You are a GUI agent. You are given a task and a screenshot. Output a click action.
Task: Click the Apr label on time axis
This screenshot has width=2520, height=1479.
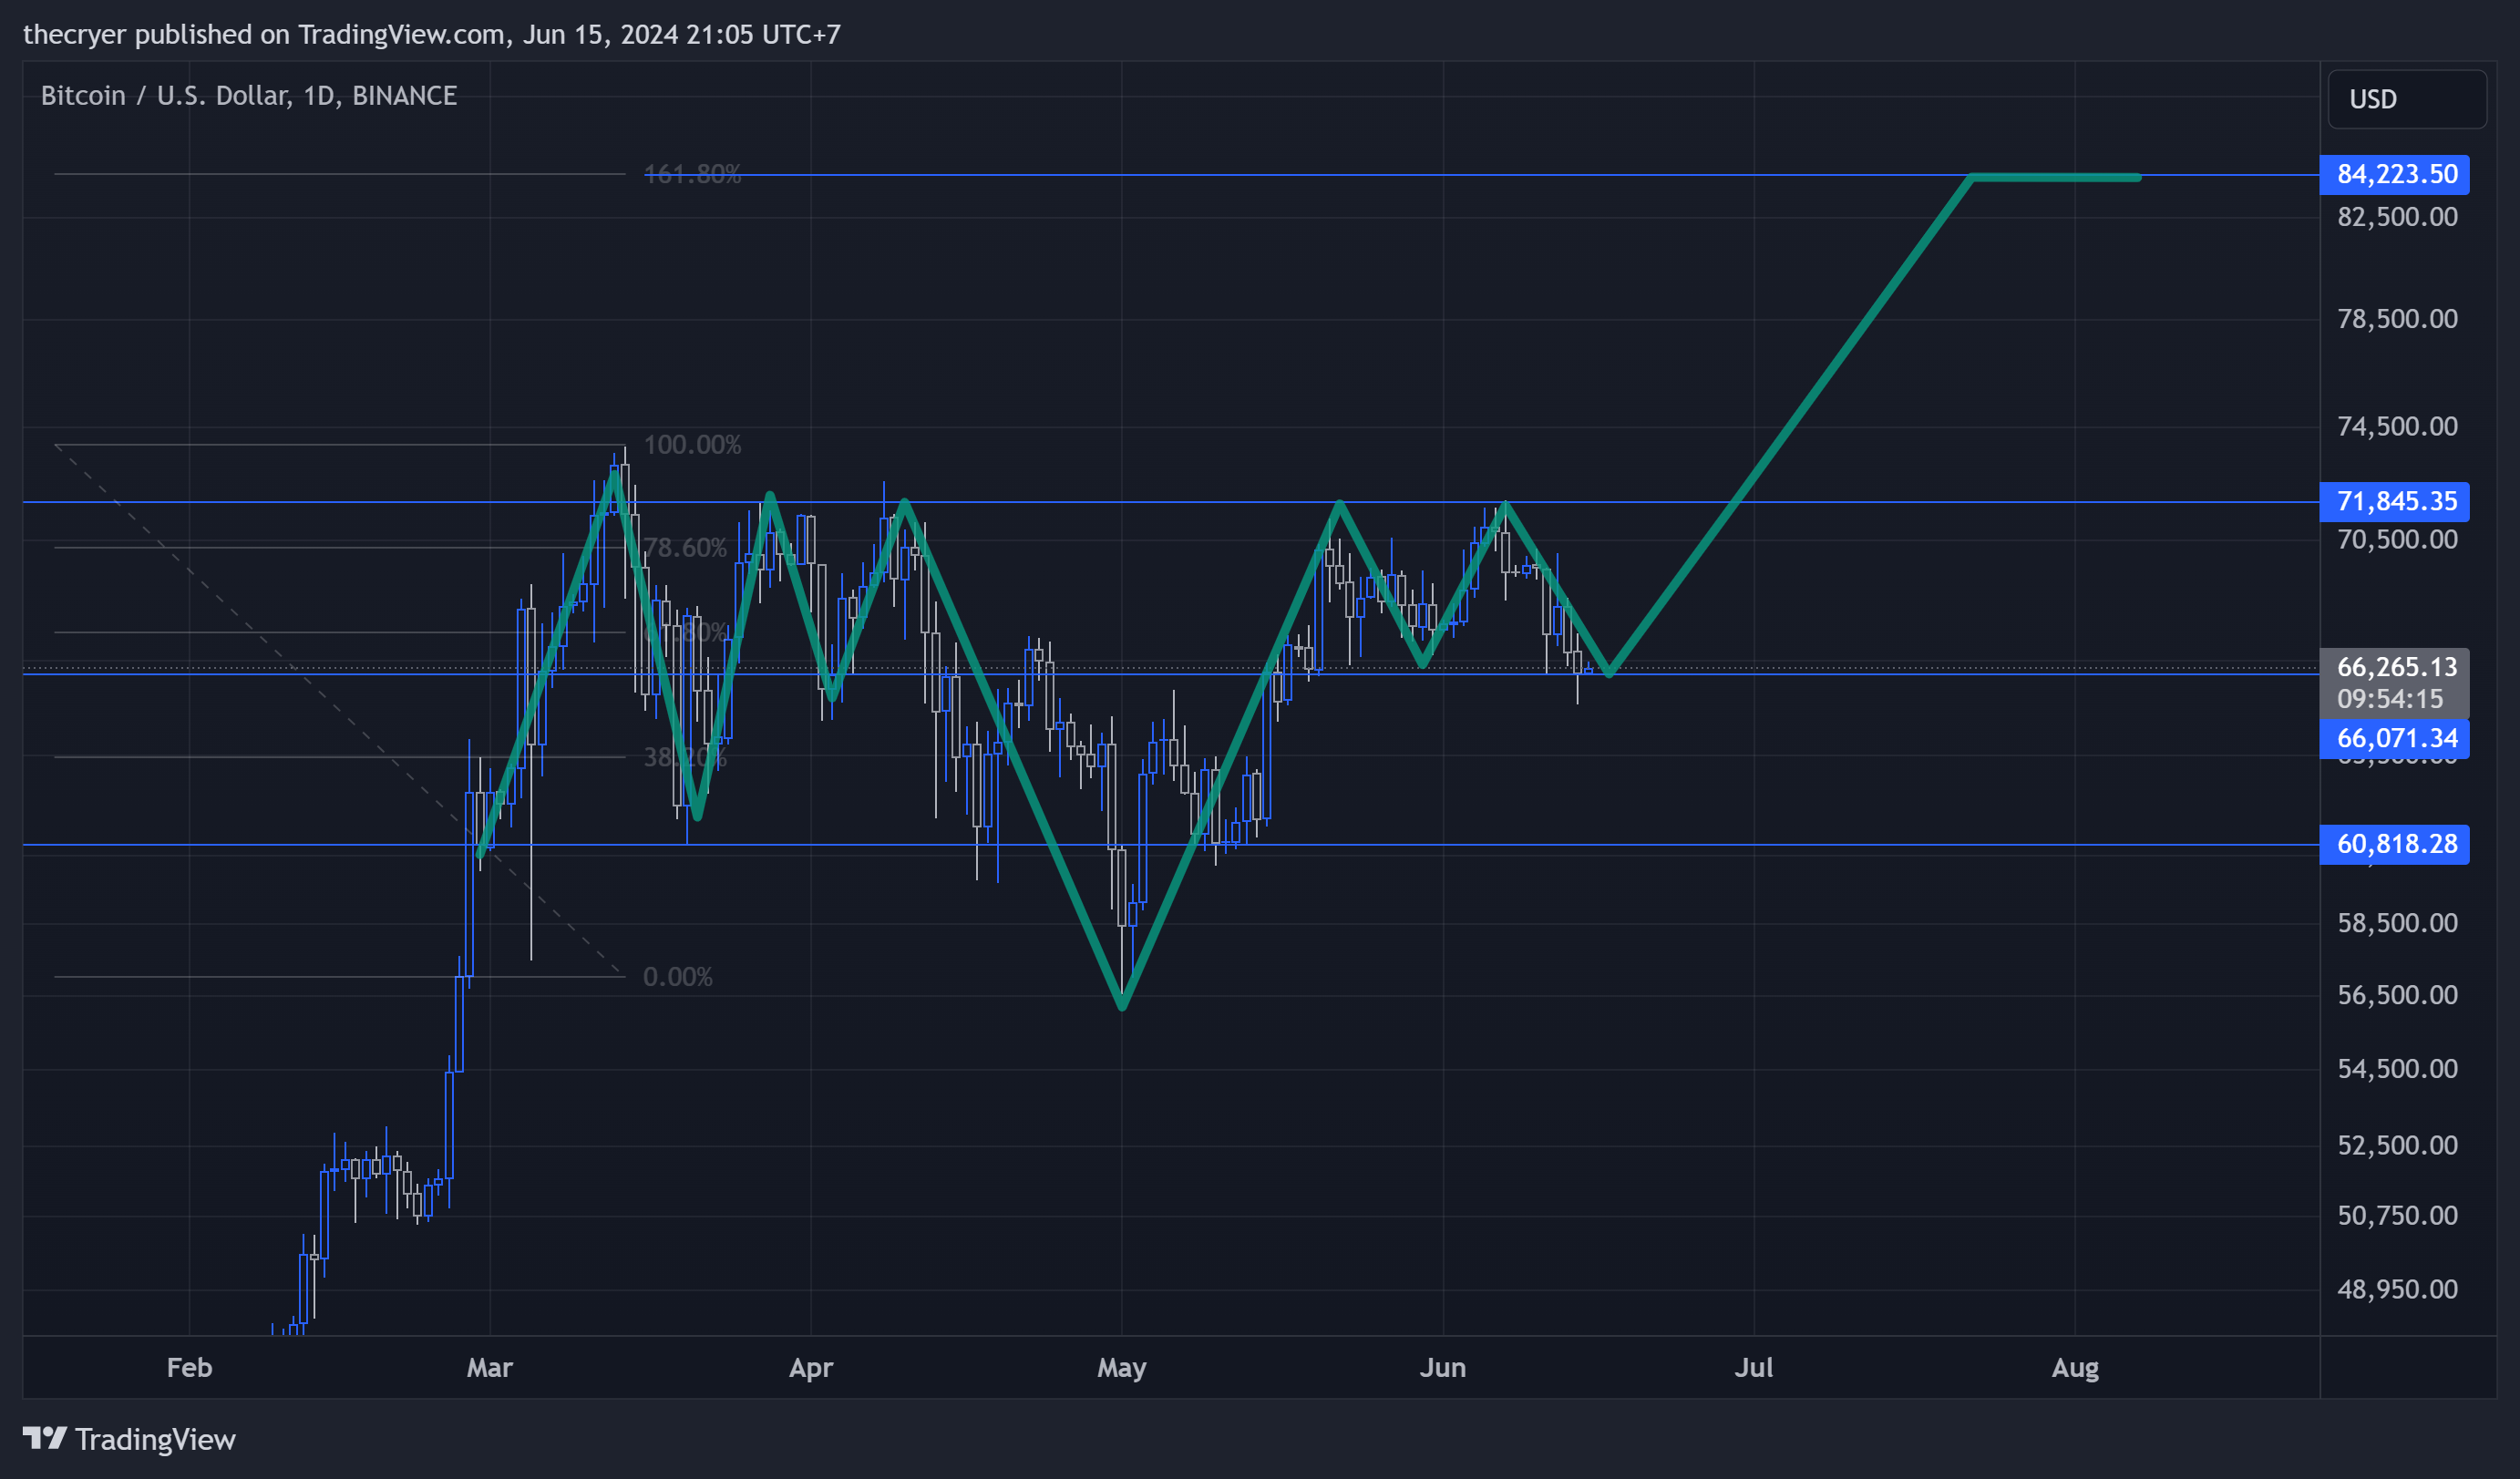pyautogui.click(x=811, y=1367)
